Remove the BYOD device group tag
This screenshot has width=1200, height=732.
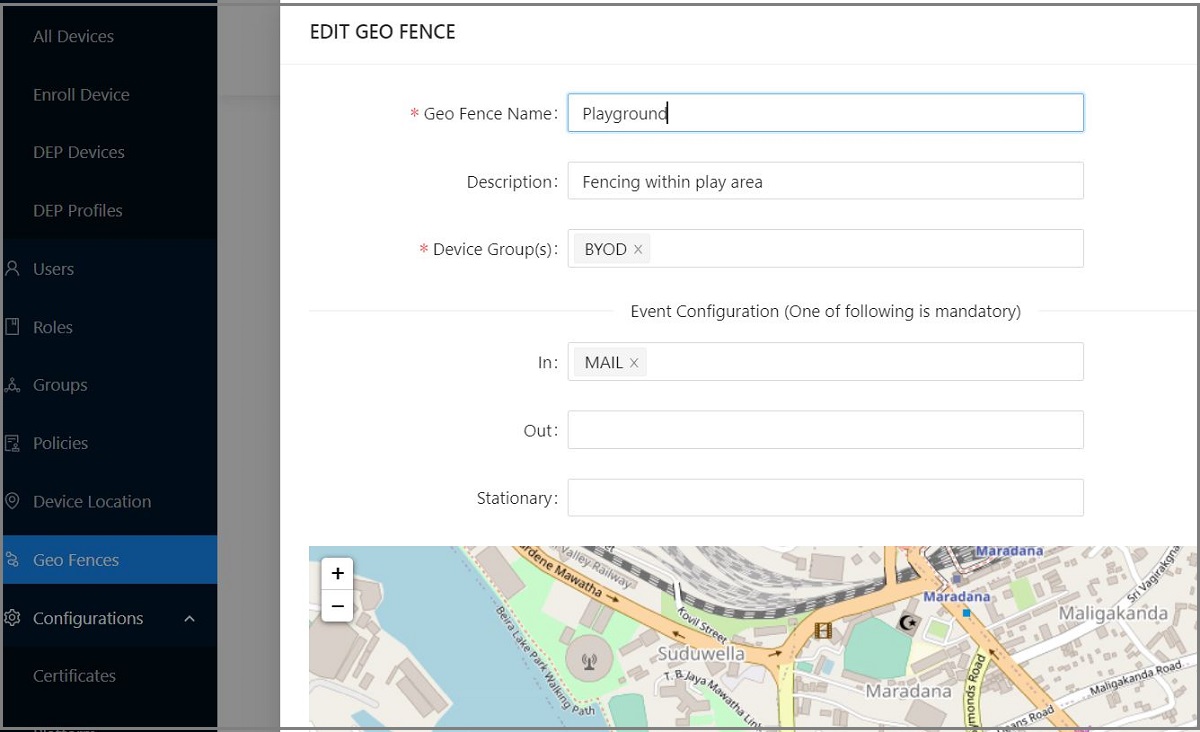click(x=638, y=249)
